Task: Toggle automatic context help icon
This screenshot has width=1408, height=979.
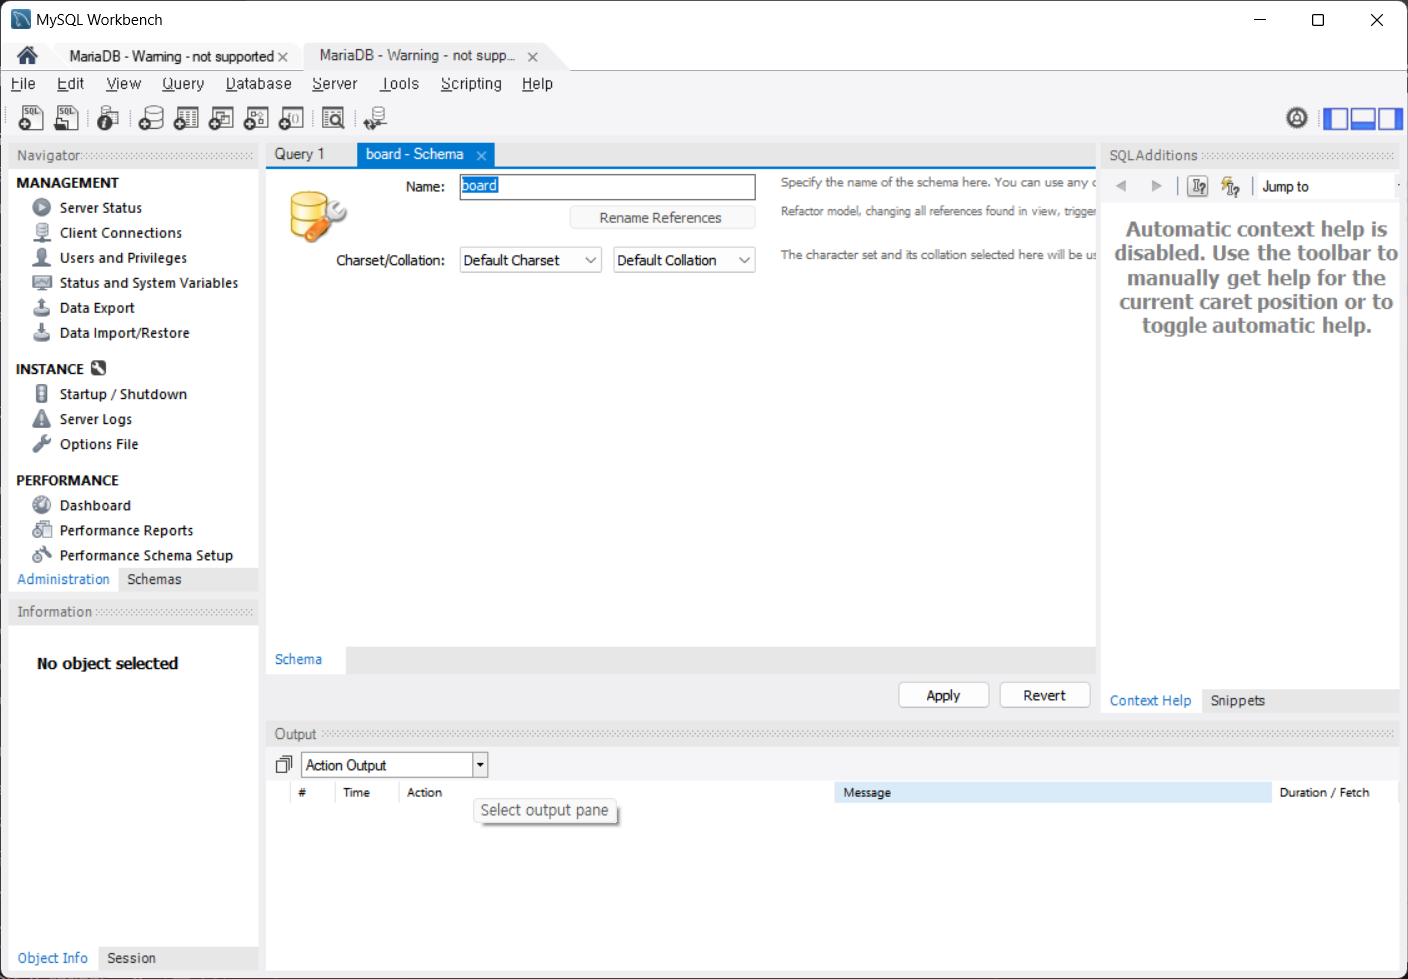Action: point(1230,186)
